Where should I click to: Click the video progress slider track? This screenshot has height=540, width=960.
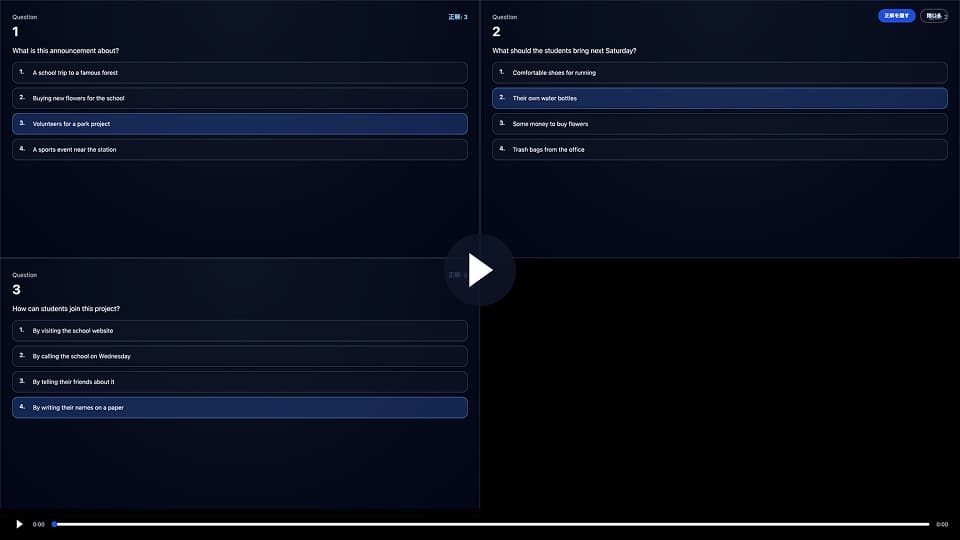[490, 524]
